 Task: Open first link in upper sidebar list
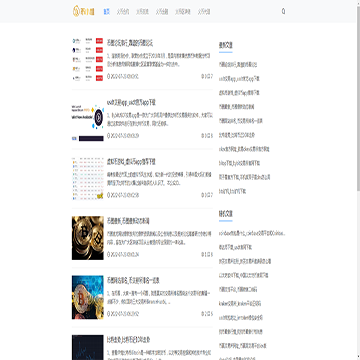pos(238,65)
